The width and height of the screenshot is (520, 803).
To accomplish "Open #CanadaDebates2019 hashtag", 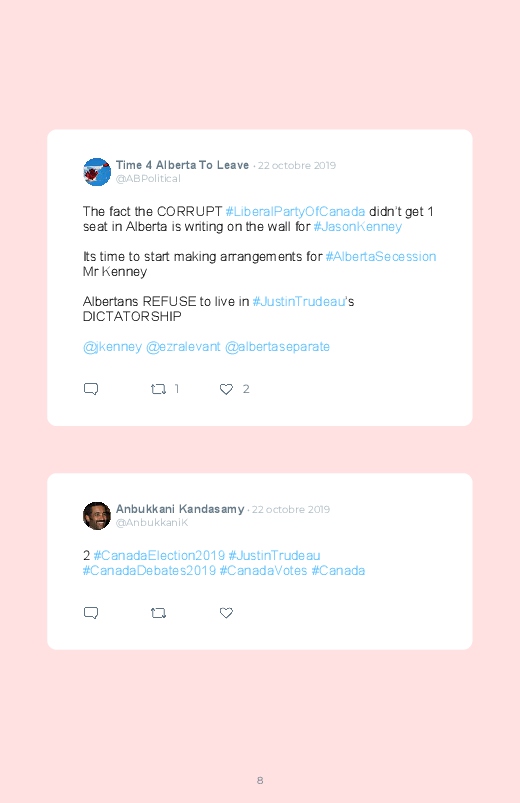I will point(149,570).
